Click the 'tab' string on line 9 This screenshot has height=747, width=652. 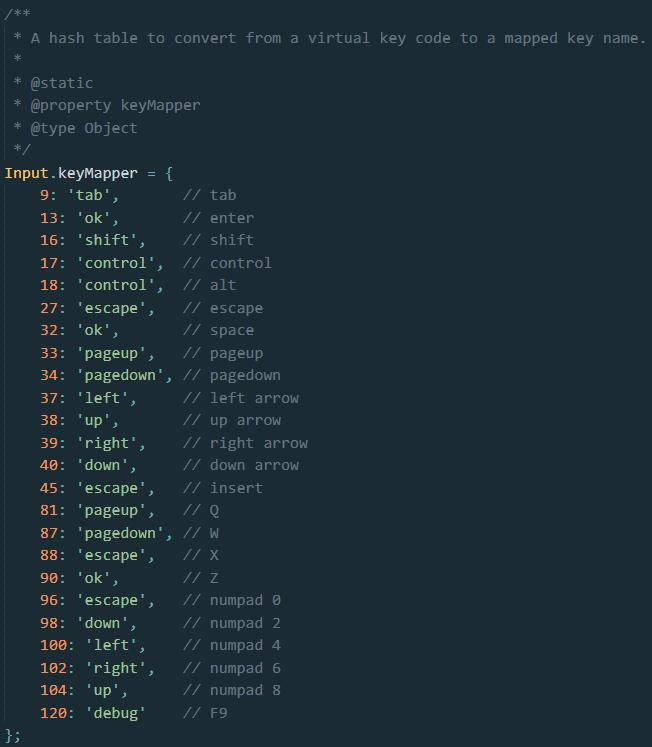pos(89,195)
